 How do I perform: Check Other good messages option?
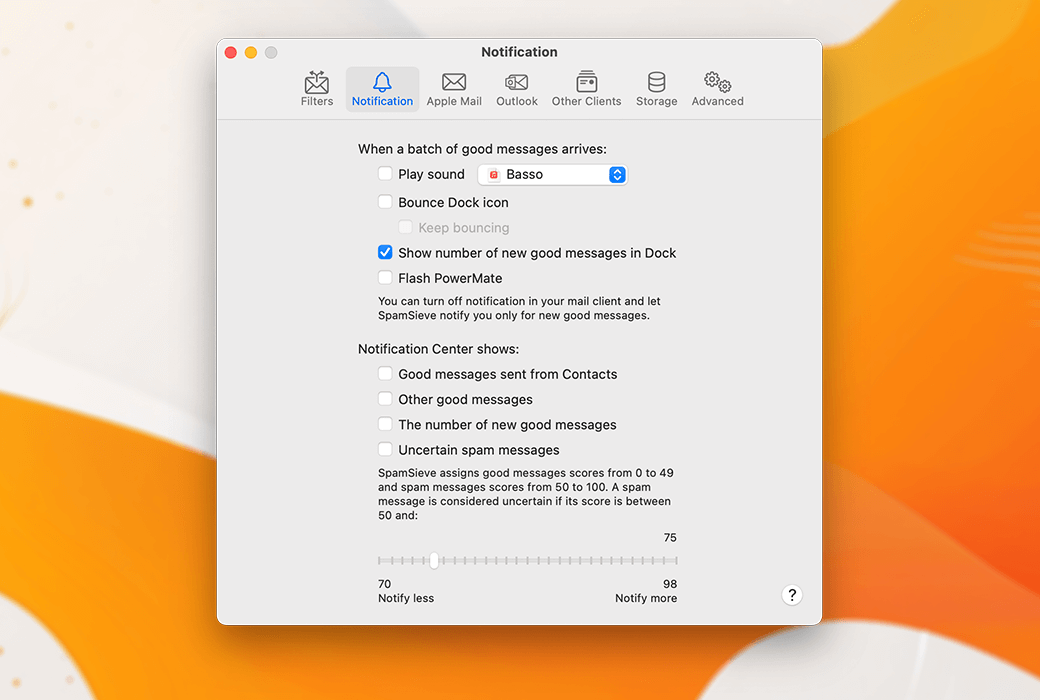(385, 399)
